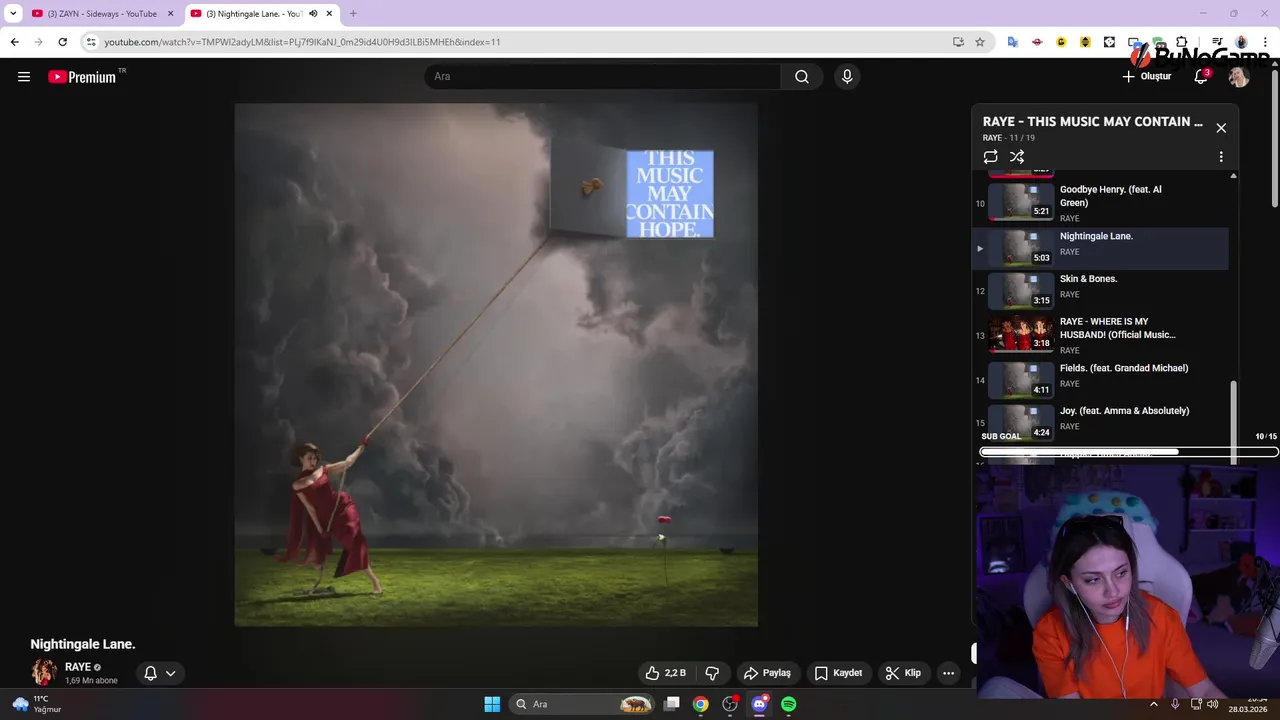
Task: Open playlist panel three-dot options
Action: 1221,157
